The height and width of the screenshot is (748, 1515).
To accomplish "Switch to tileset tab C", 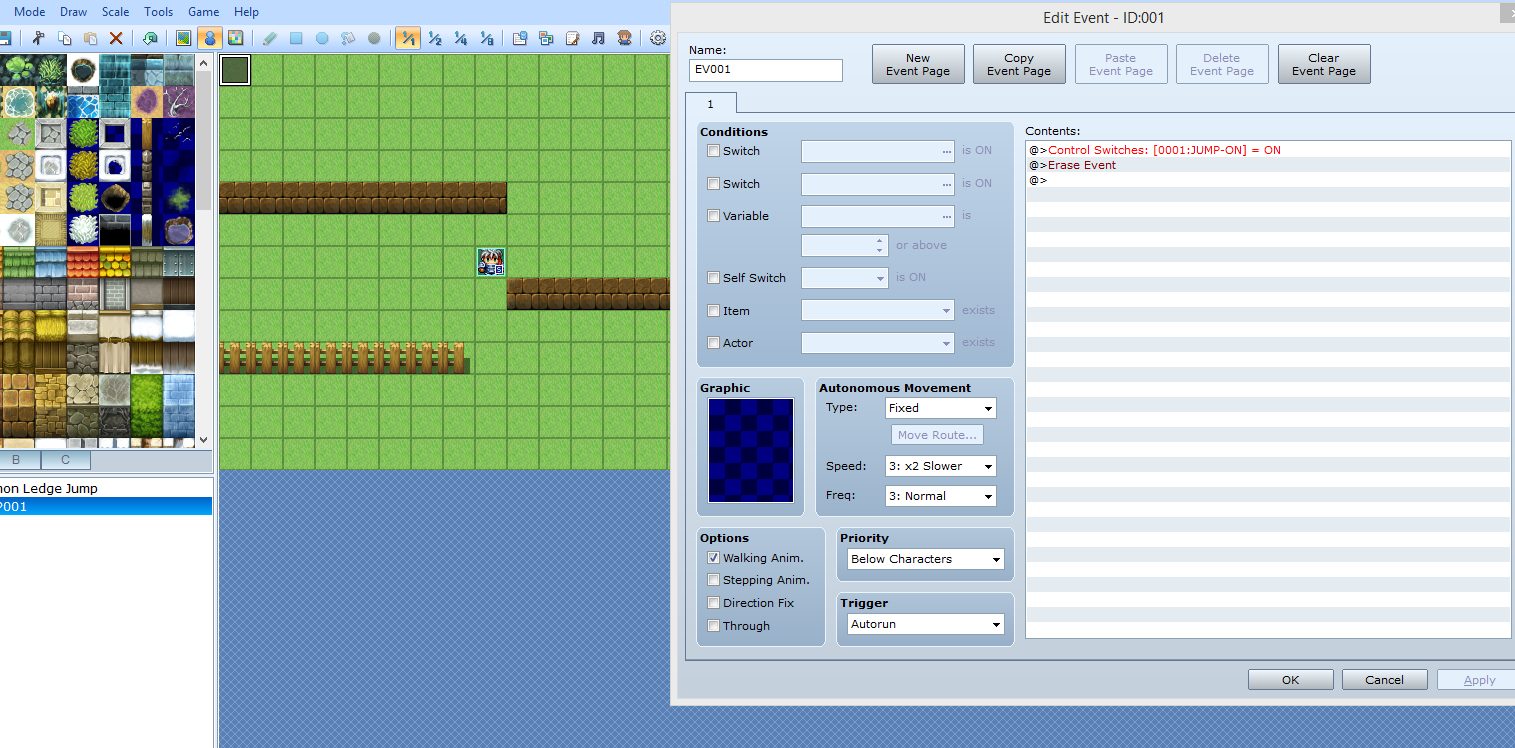I will coord(65,459).
